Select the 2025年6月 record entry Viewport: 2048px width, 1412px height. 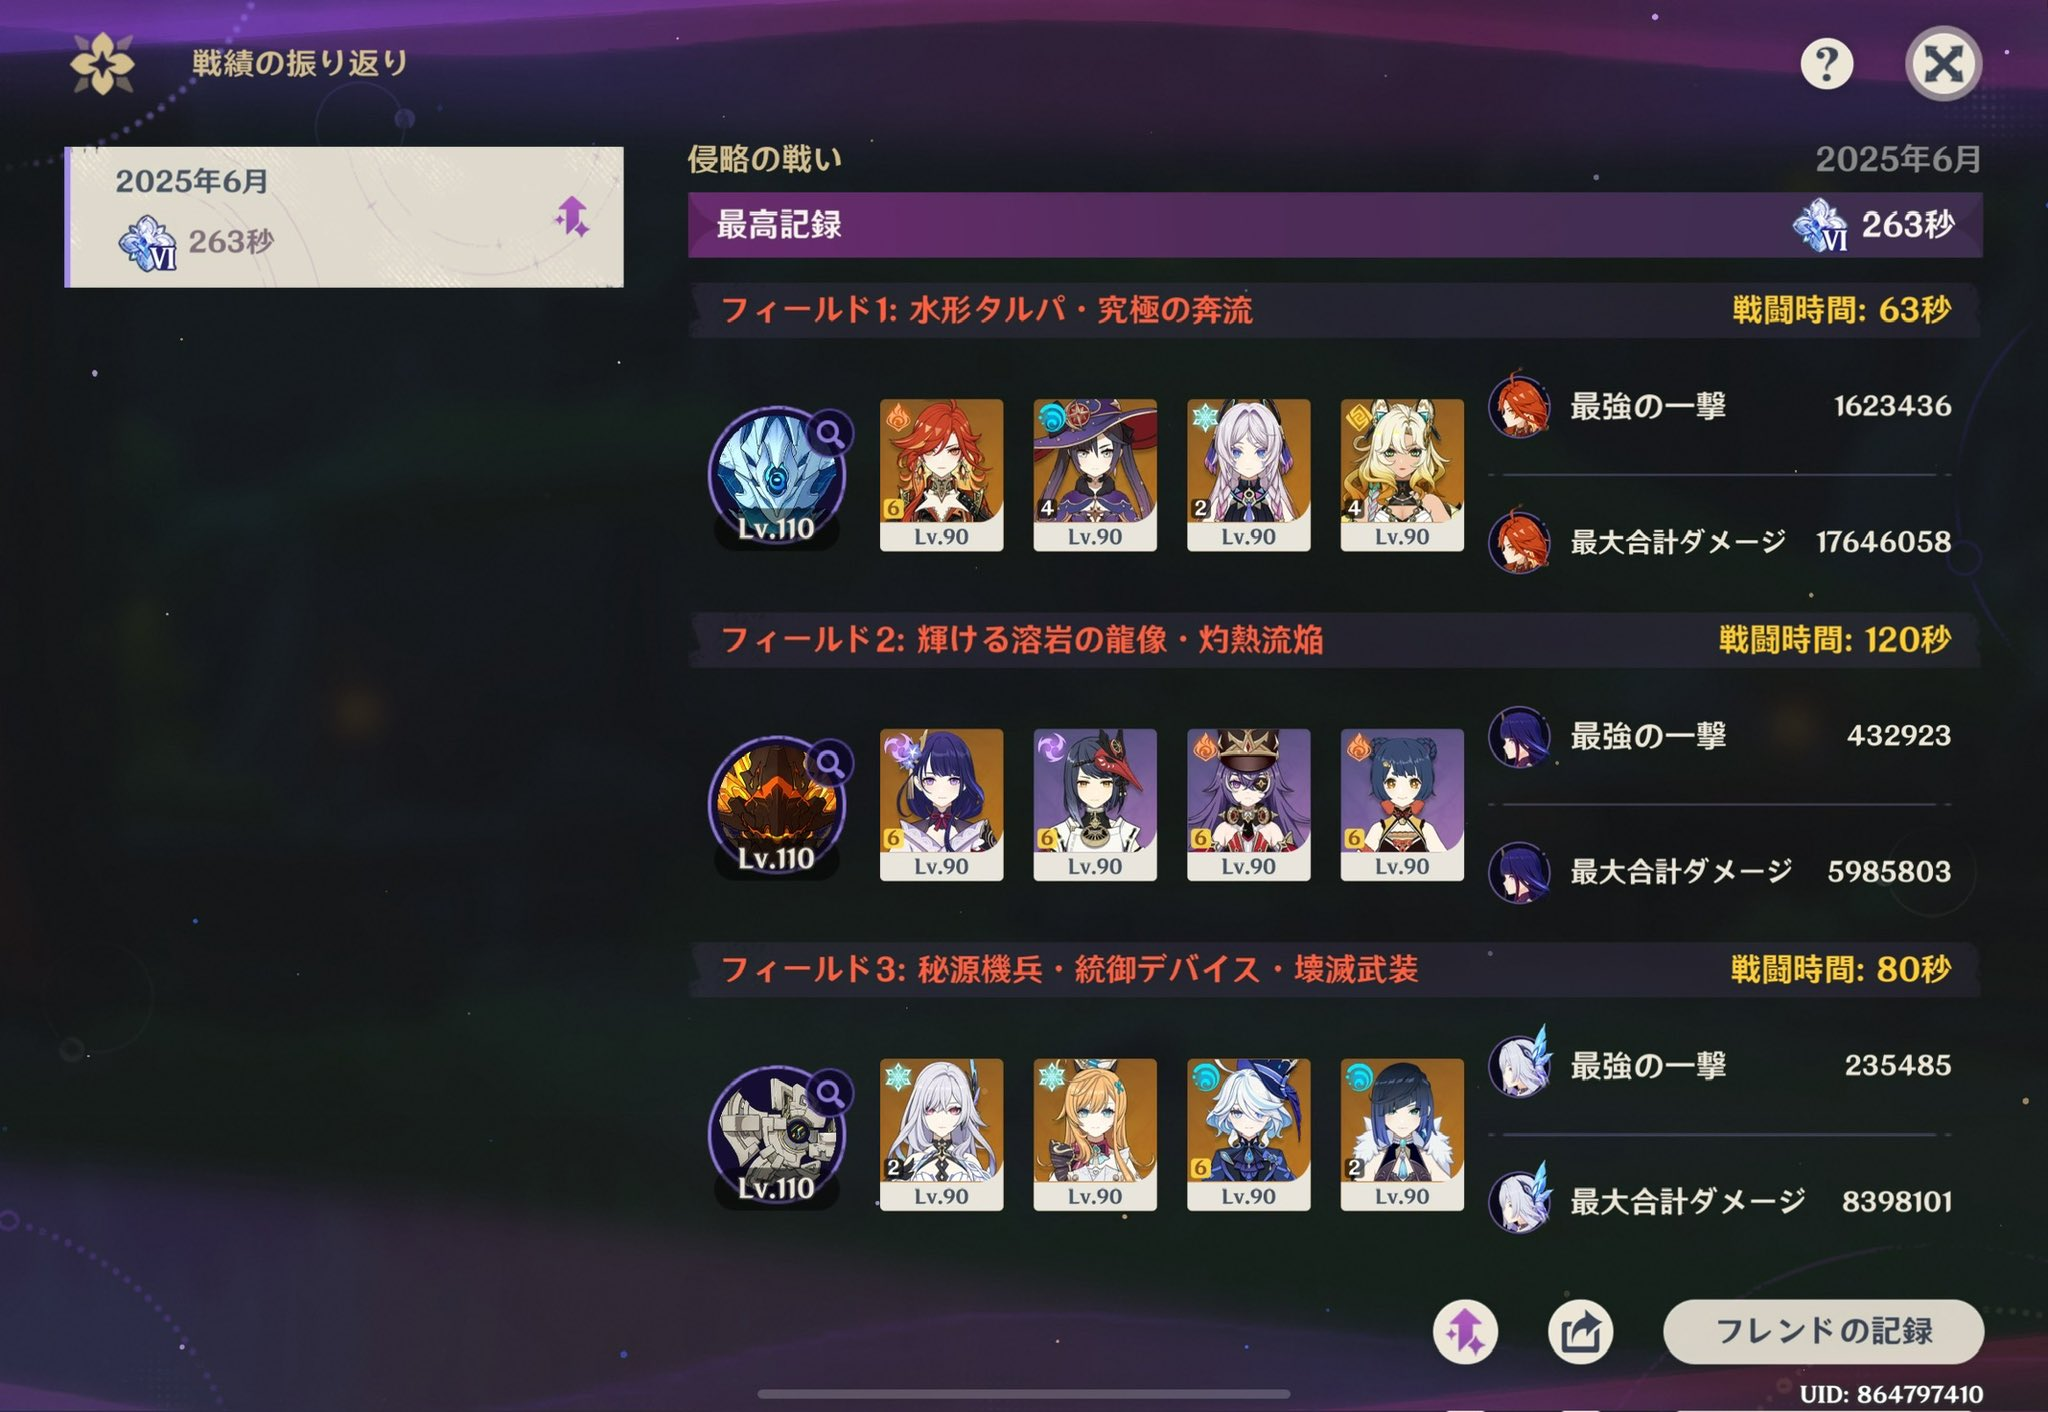click(344, 217)
